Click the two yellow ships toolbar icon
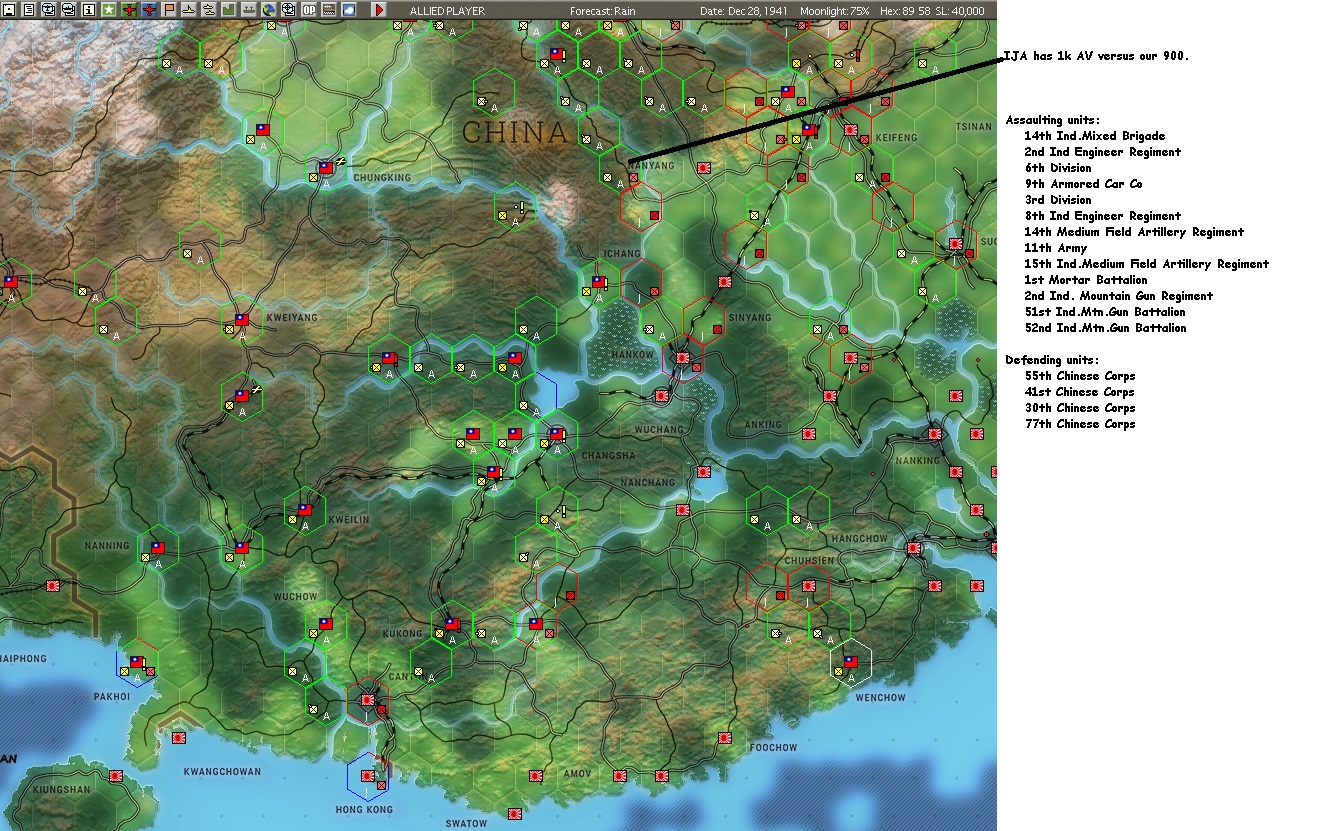The height and width of the screenshot is (831, 1339). point(209,9)
